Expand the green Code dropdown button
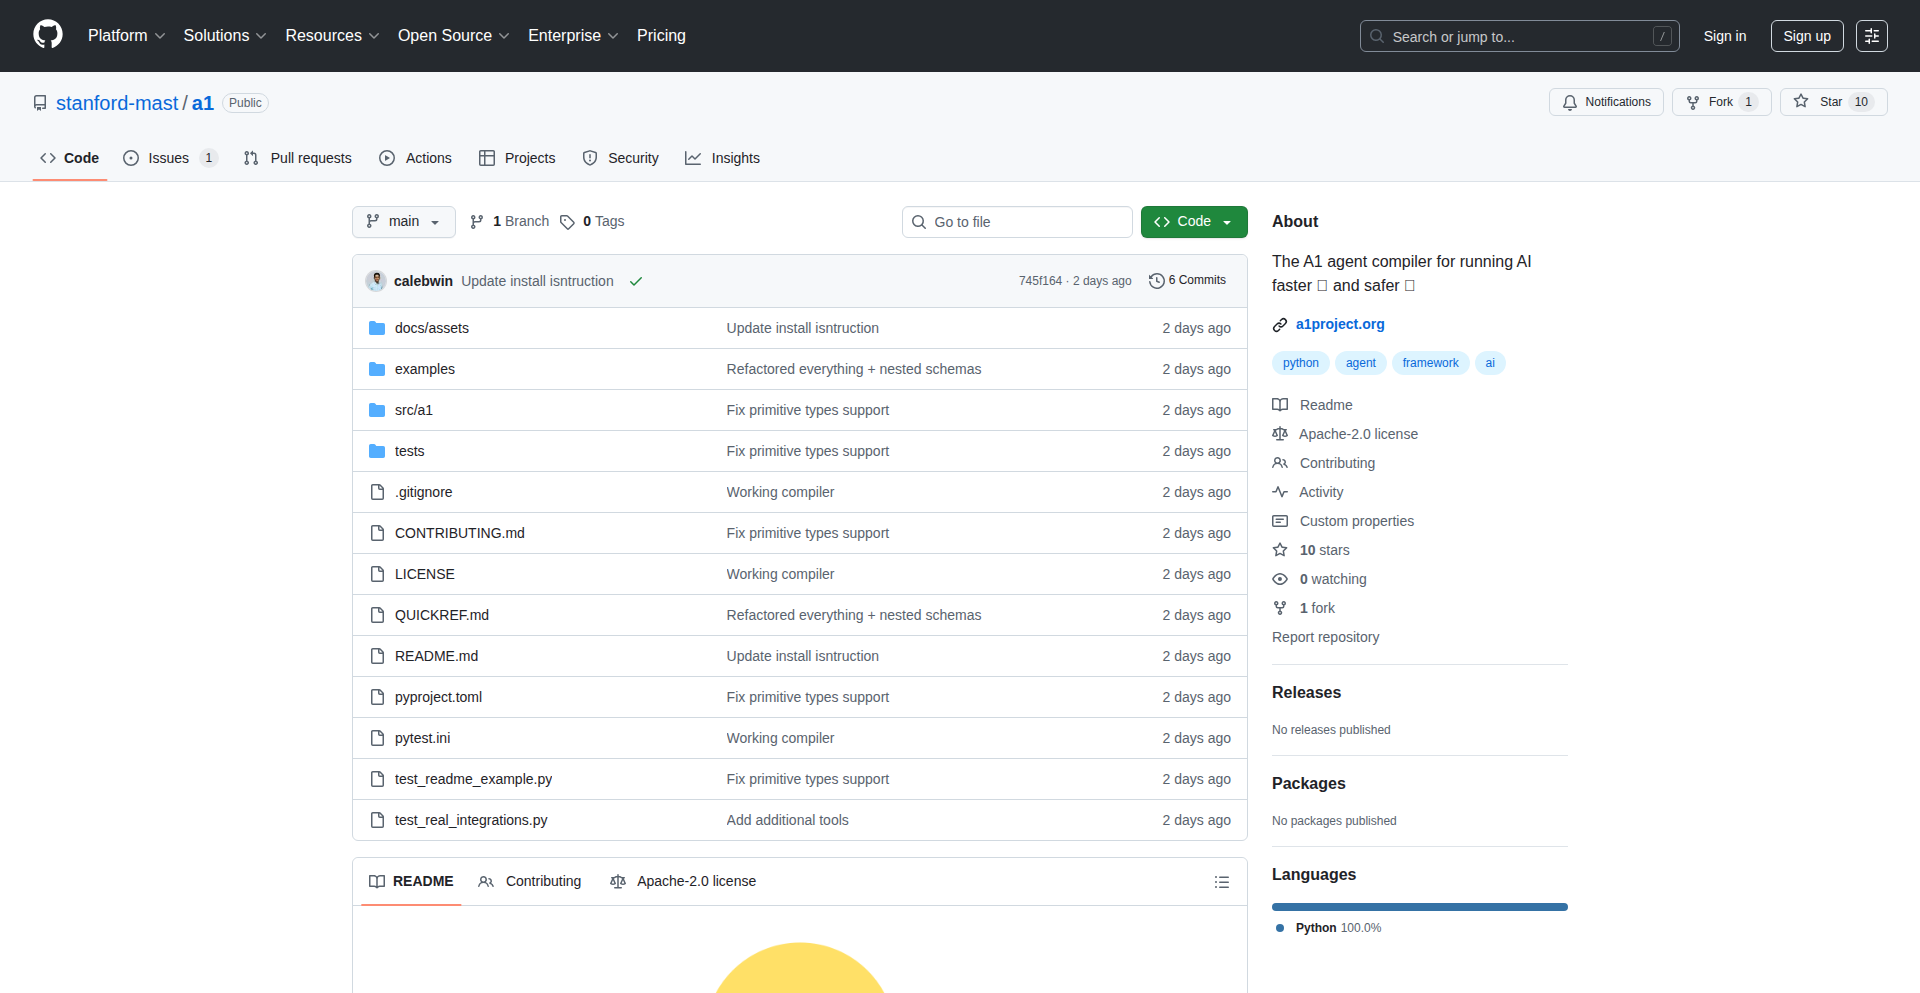The image size is (1920, 993). click(x=1193, y=222)
